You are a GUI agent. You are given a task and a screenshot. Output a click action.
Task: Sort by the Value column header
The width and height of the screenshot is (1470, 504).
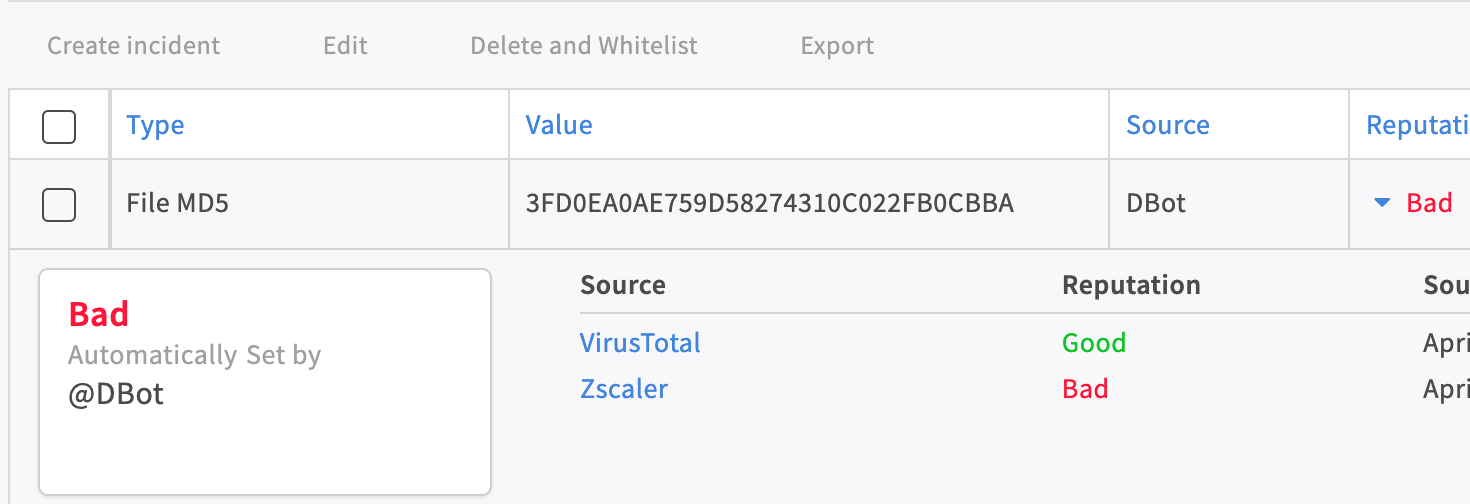[559, 125]
